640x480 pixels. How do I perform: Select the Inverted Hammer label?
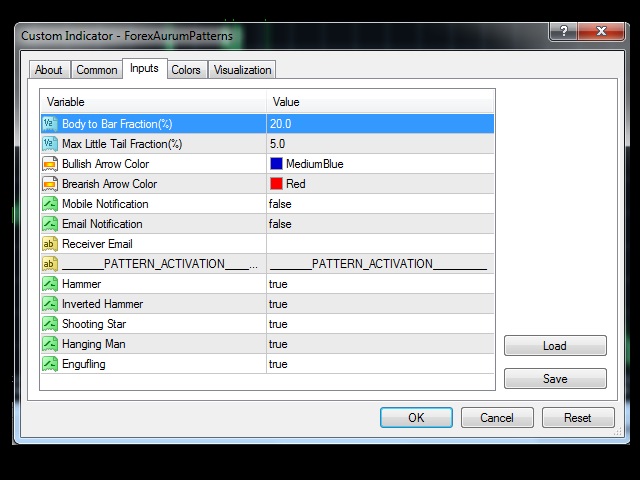(x=102, y=304)
